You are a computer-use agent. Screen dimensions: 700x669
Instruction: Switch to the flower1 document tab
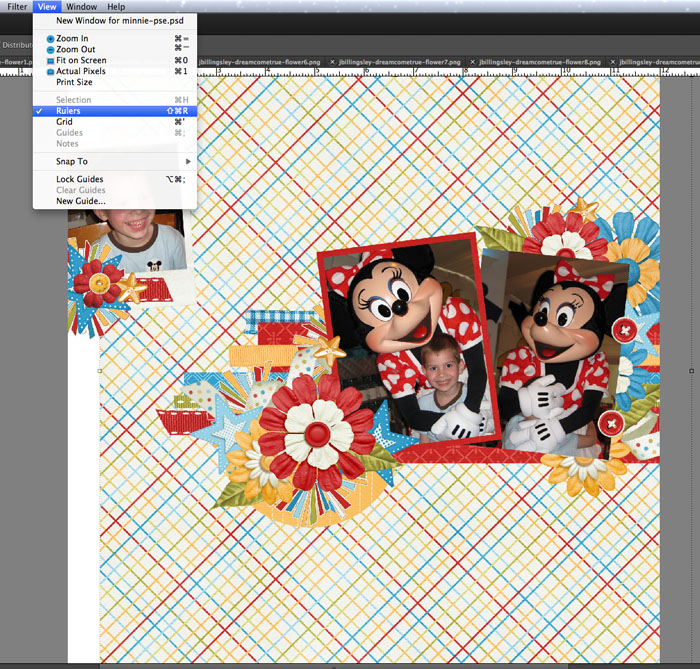coord(16,62)
